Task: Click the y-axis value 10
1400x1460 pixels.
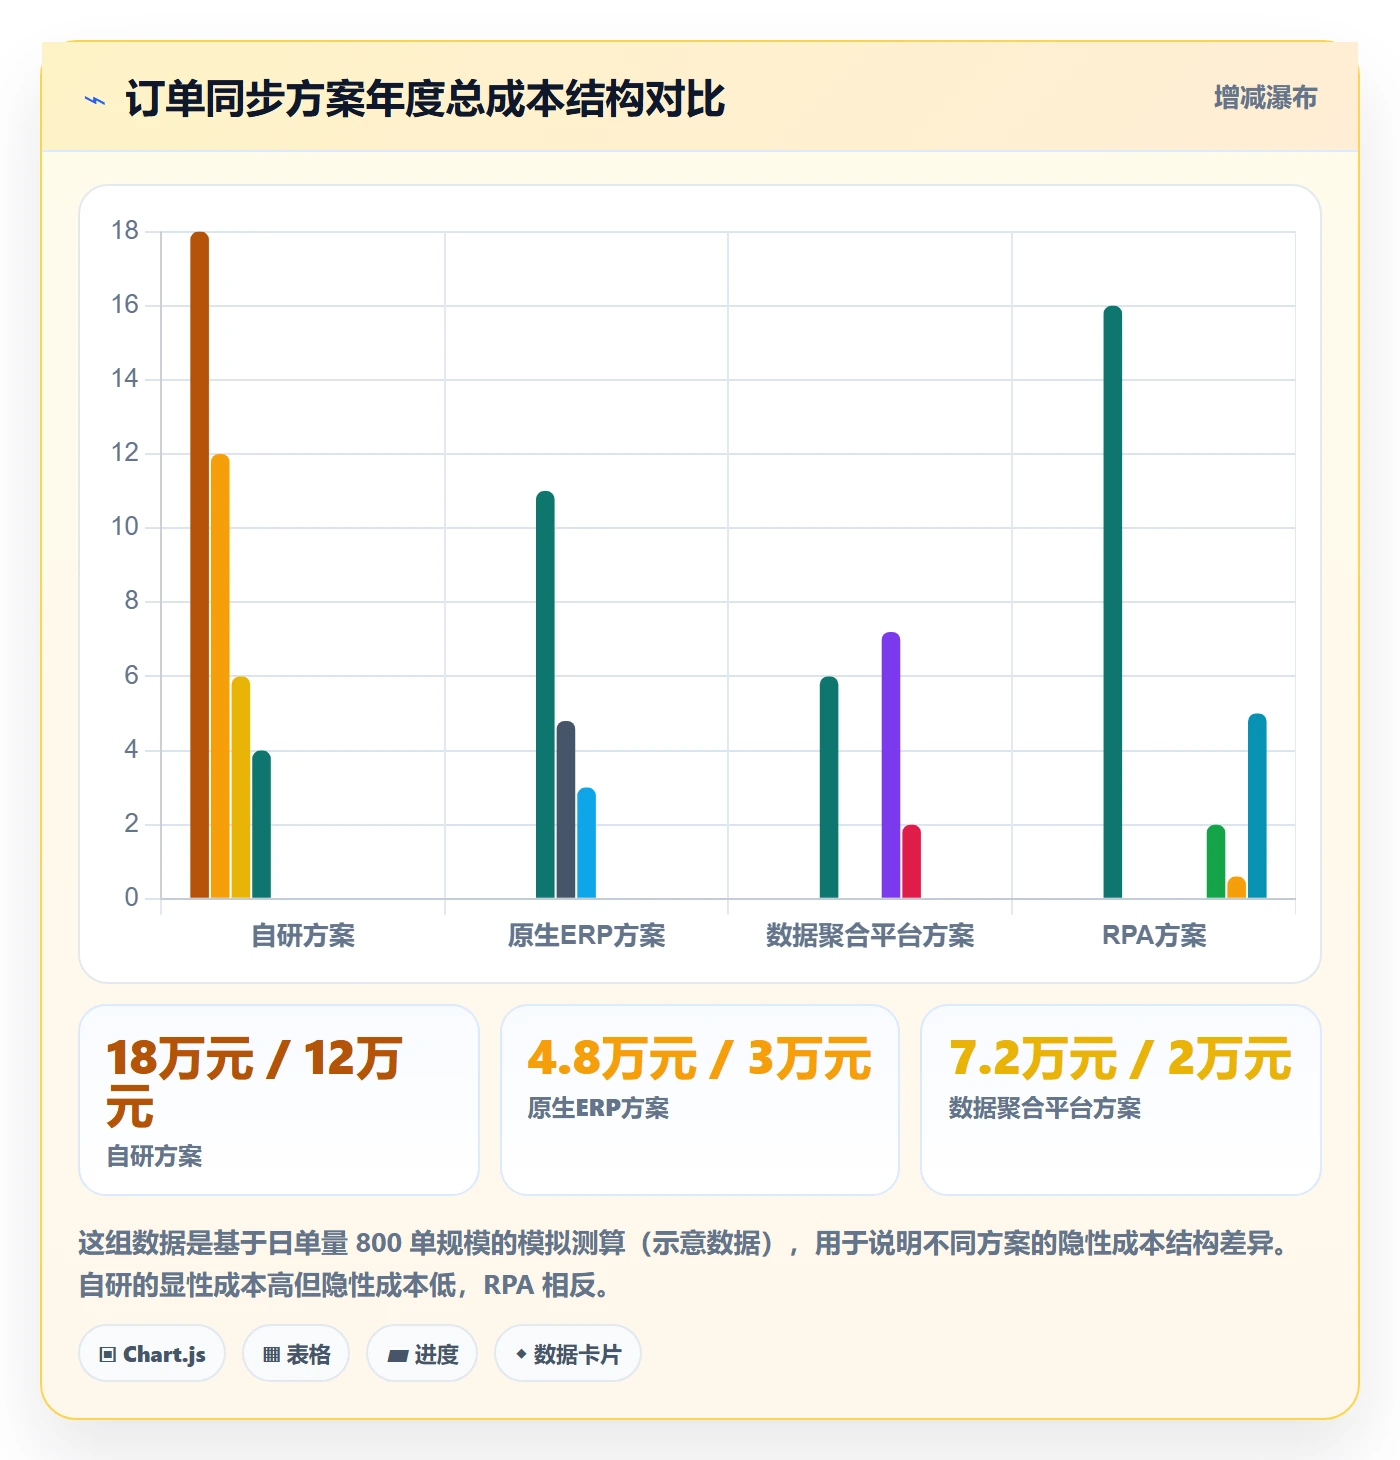Action: pos(125,527)
